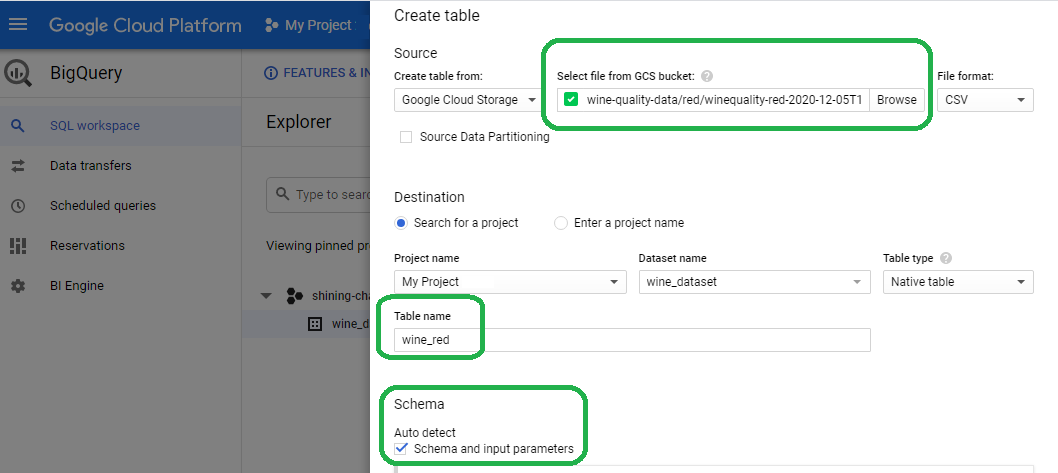Open the File format CSV dropdown

click(984, 100)
